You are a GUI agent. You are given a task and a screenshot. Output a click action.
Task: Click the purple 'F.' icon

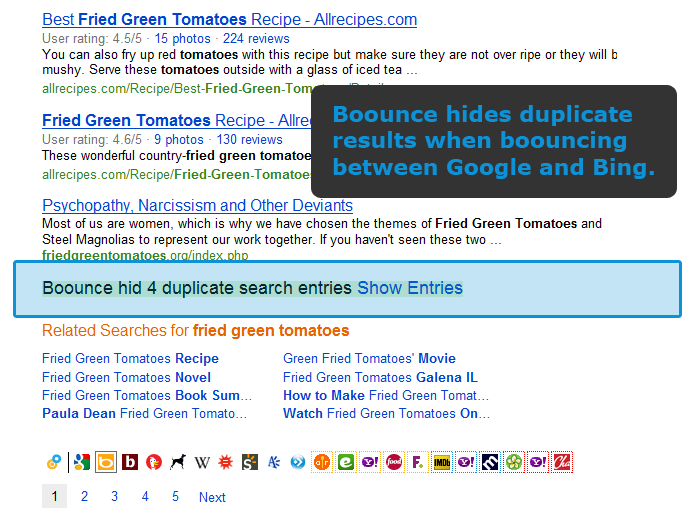click(x=418, y=462)
